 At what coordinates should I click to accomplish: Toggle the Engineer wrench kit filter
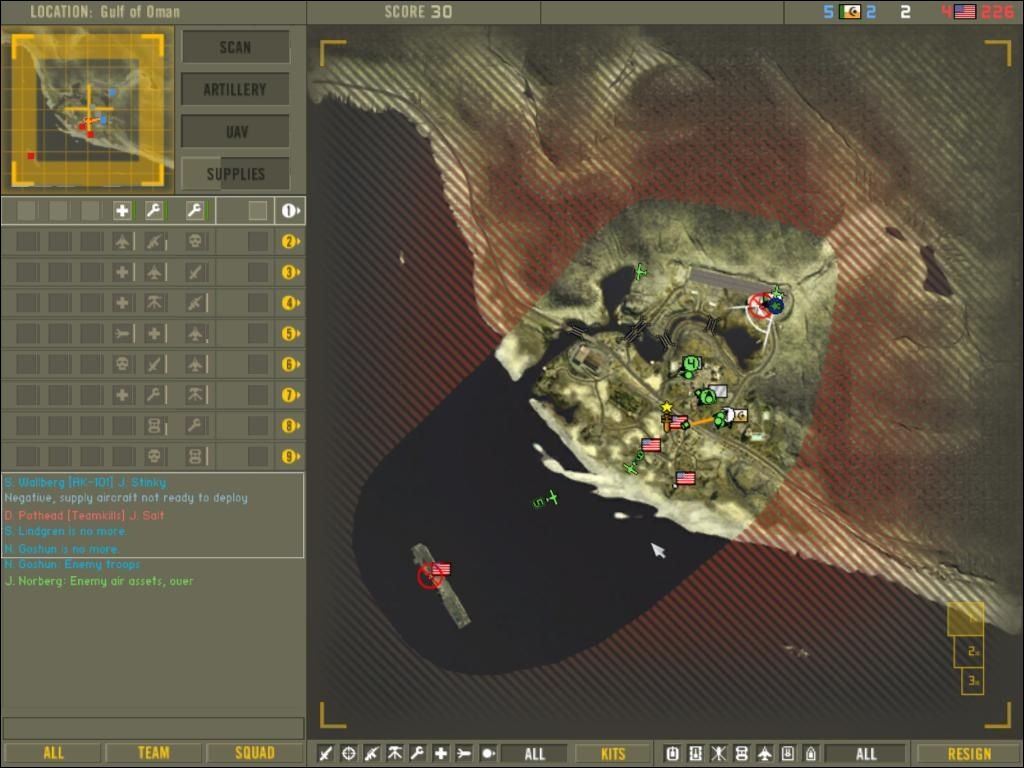[x=417, y=754]
